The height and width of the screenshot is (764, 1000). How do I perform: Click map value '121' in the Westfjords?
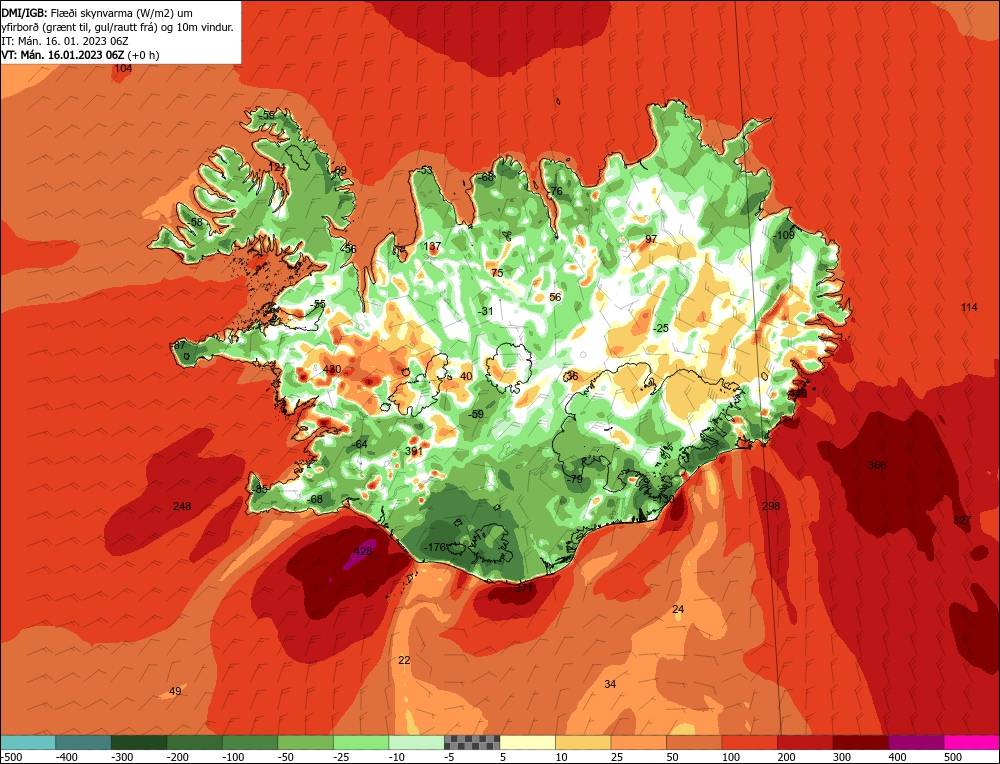[277, 167]
